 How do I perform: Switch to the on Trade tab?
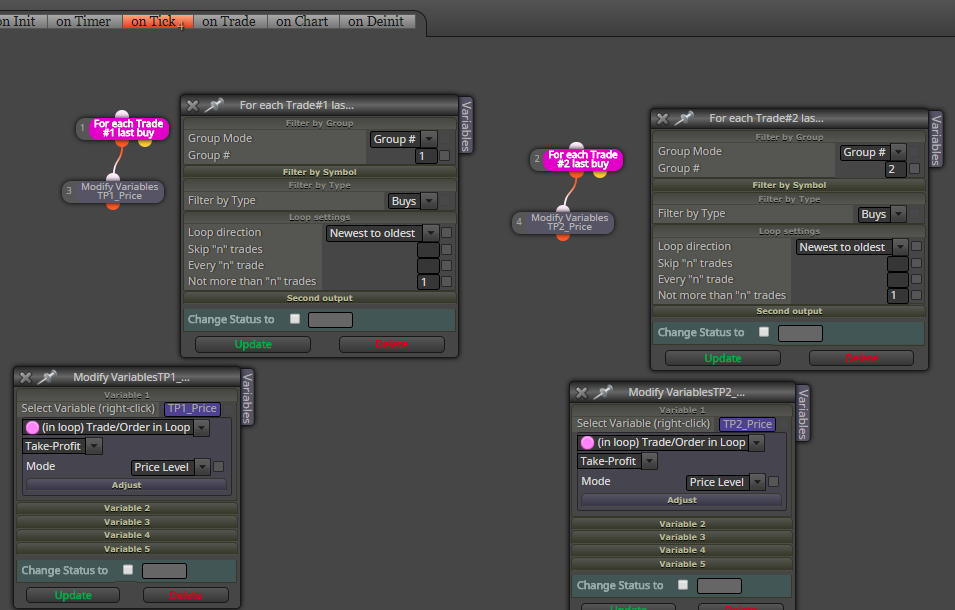229,21
